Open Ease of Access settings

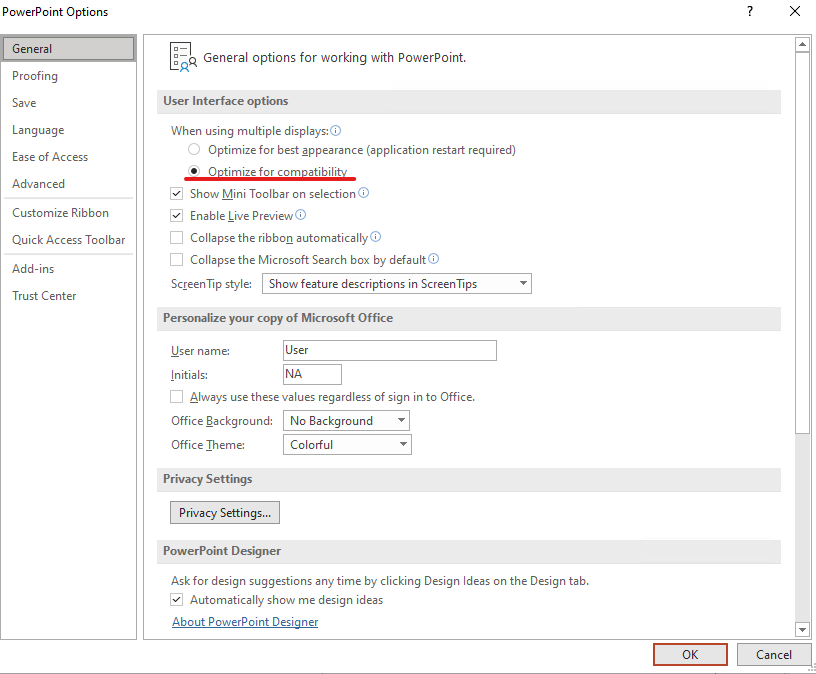(69, 157)
